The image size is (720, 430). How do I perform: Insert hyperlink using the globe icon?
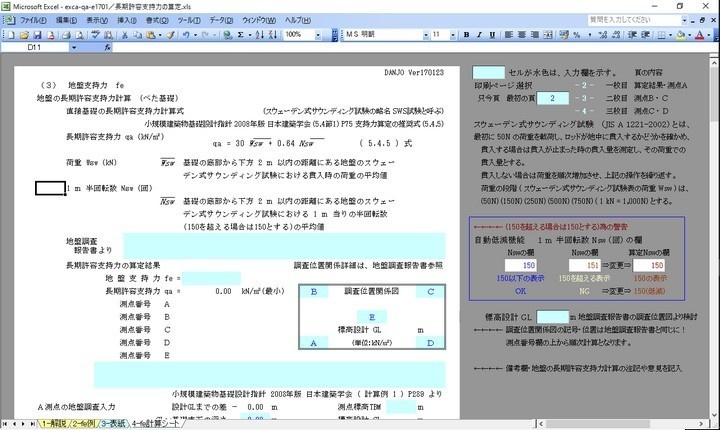[227, 35]
